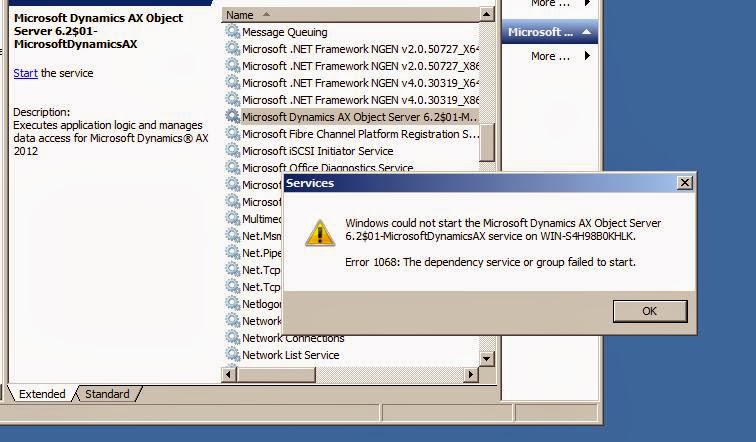Click gear icon for .NET Framework NGEN v4.0.30319_X64
Viewport: 756px width, 442px height.
pyautogui.click(x=233, y=82)
